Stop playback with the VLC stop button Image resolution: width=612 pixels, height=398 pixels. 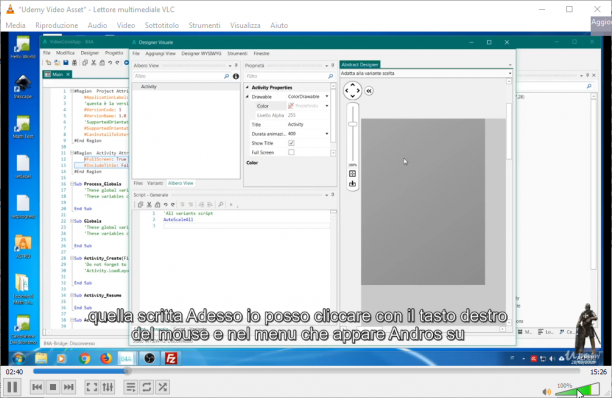click(x=53, y=387)
